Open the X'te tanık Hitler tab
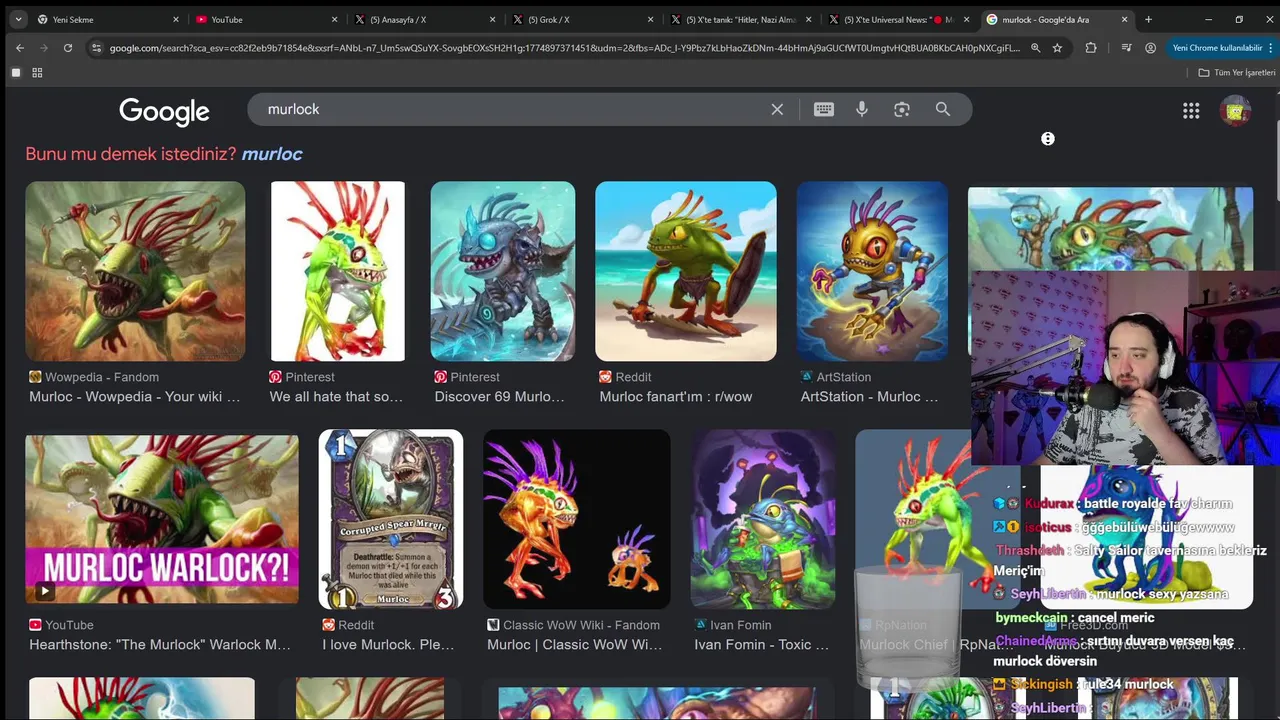 [741, 19]
